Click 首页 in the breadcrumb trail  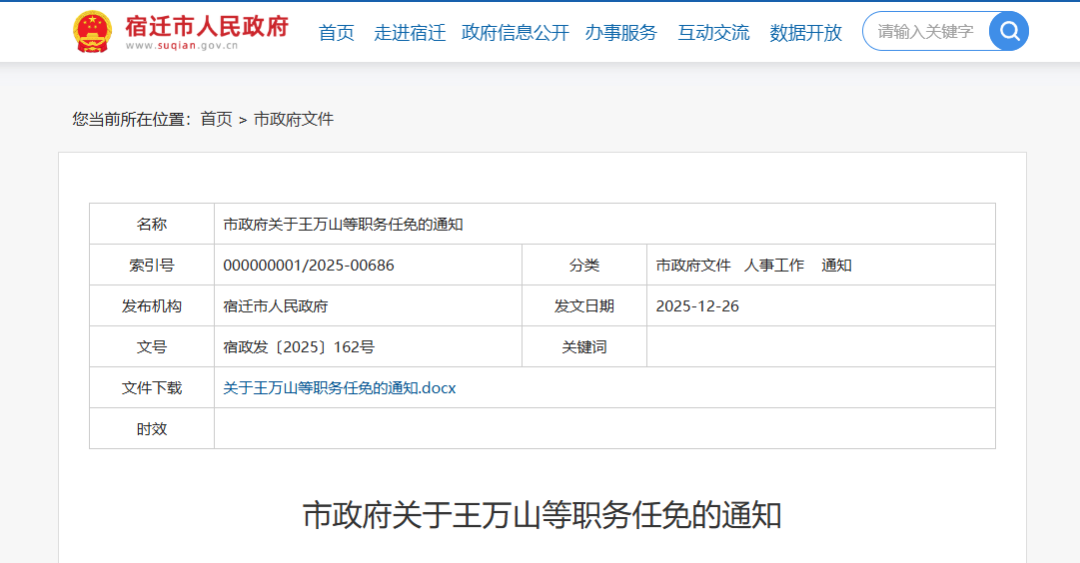click(216, 119)
